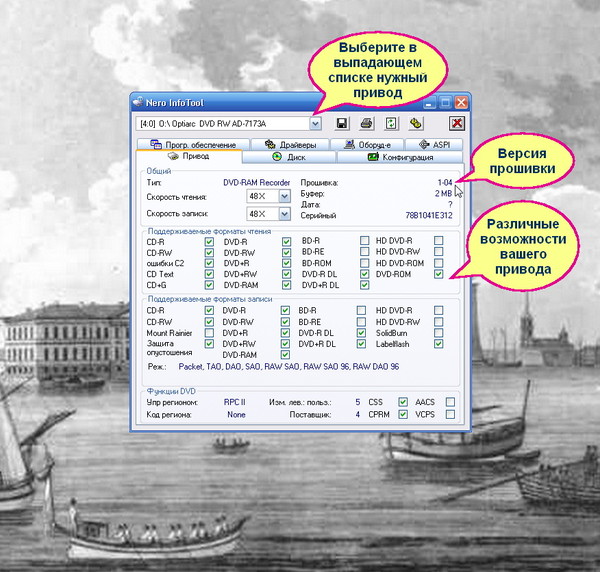
Task: Toggle DVD+R DL read formats checkbox
Action: point(365,285)
